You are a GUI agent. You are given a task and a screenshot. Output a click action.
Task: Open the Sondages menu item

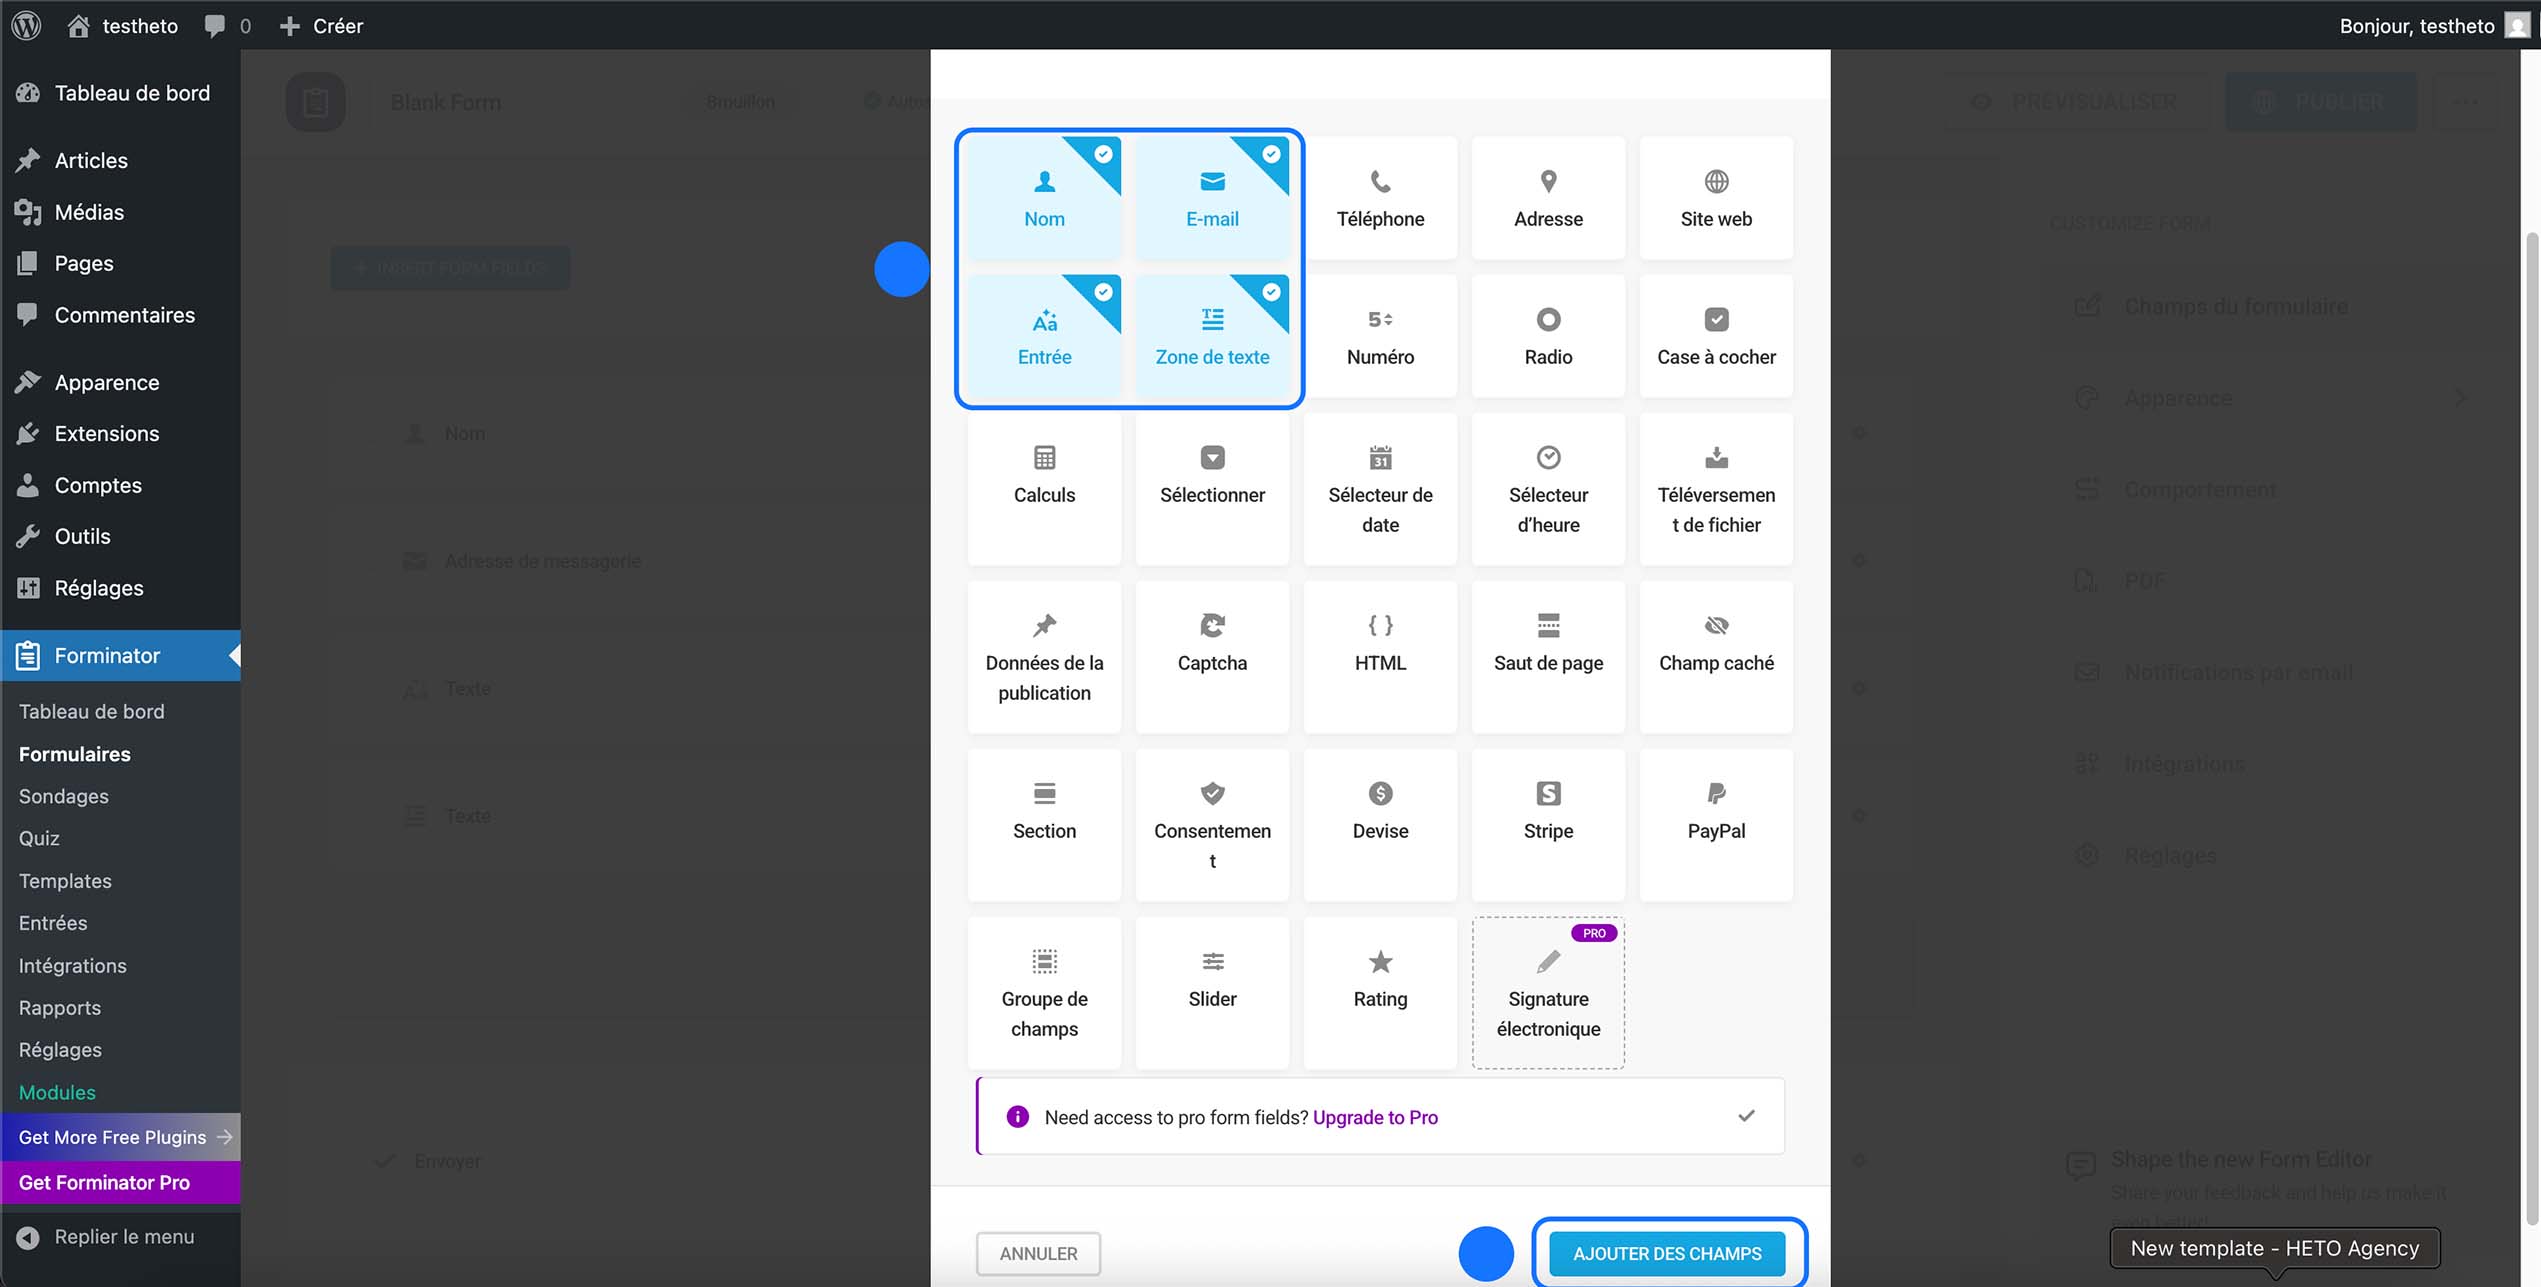click(x=62, y=796)
